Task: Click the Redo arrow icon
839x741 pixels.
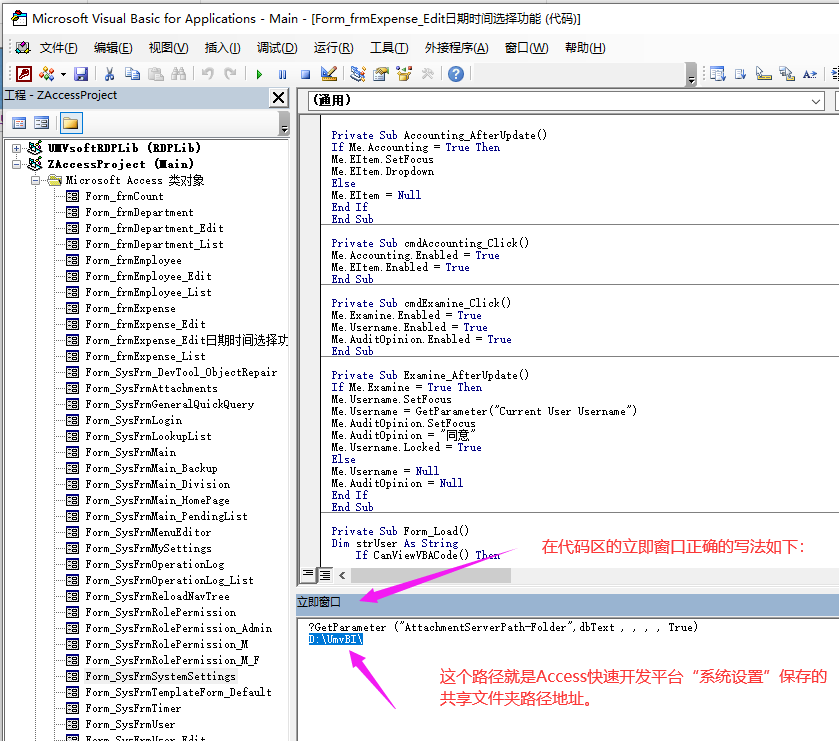Action: (231, 74)
